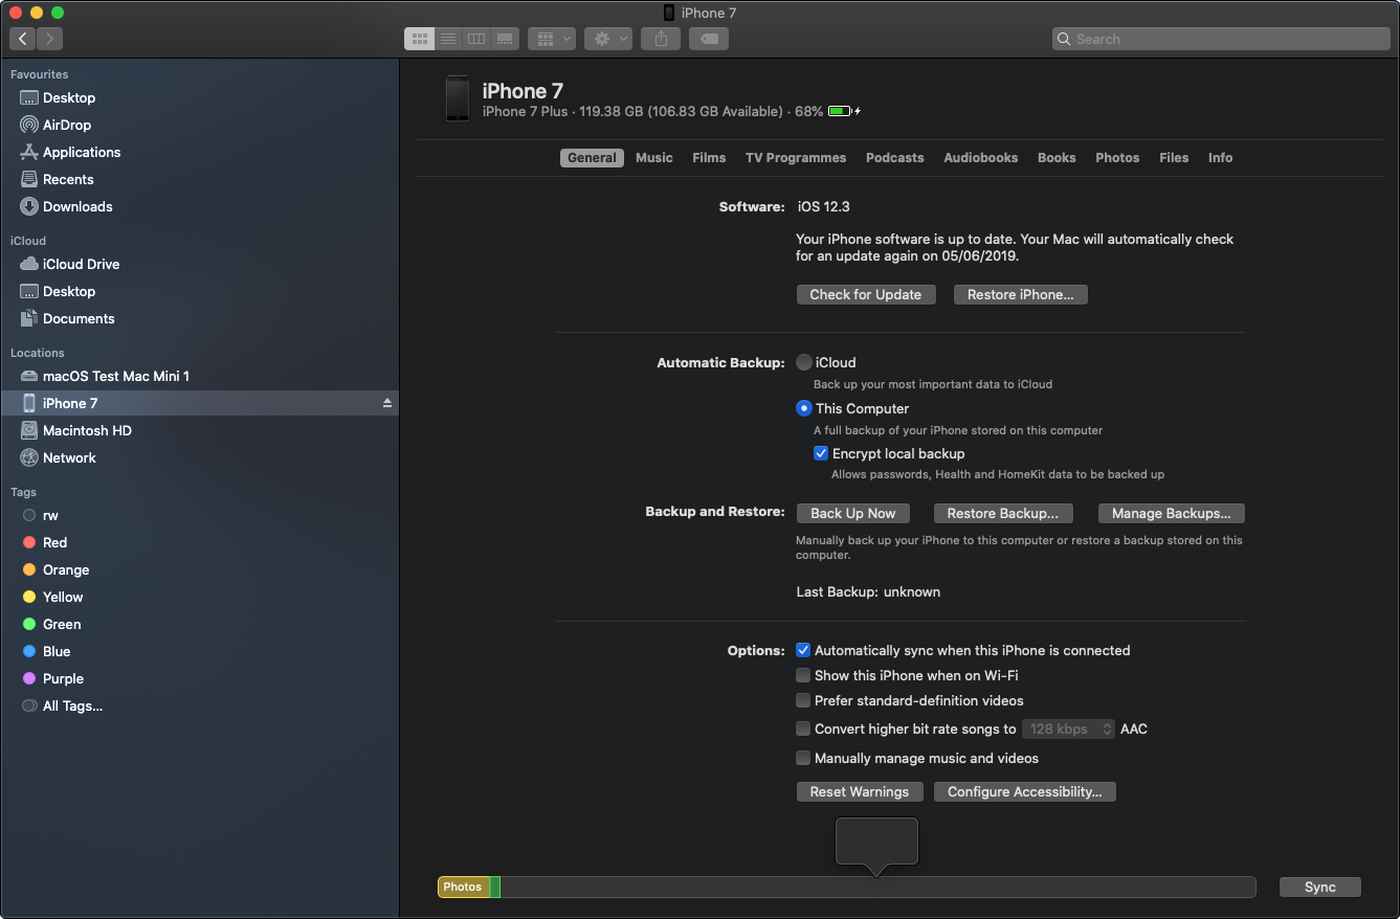
Task: Open the 128 kbps bit rate dropdown
Action: coord(1068,729)
